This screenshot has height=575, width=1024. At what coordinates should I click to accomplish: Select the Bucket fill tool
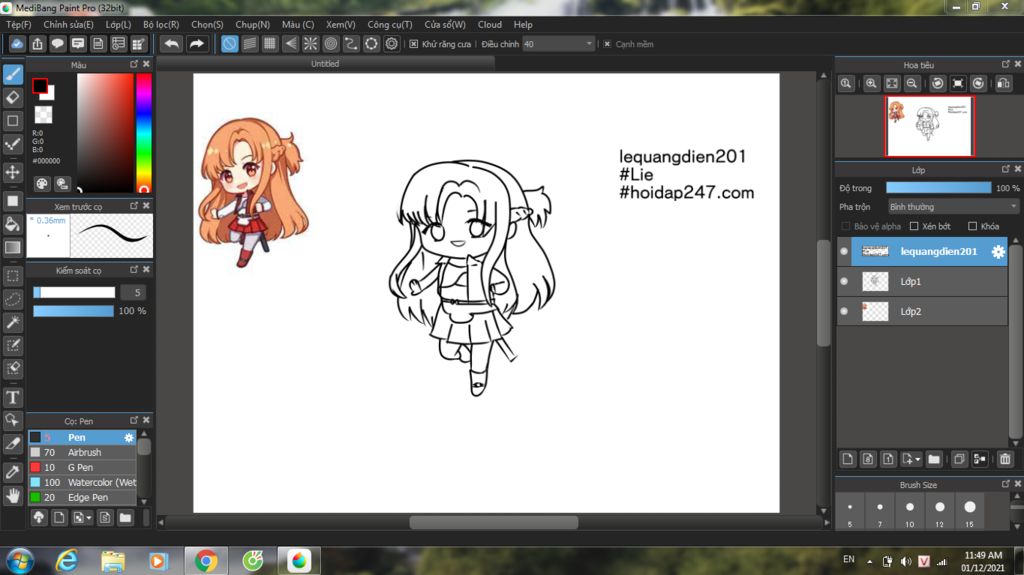pyautogui.click(x=12, y=223)
